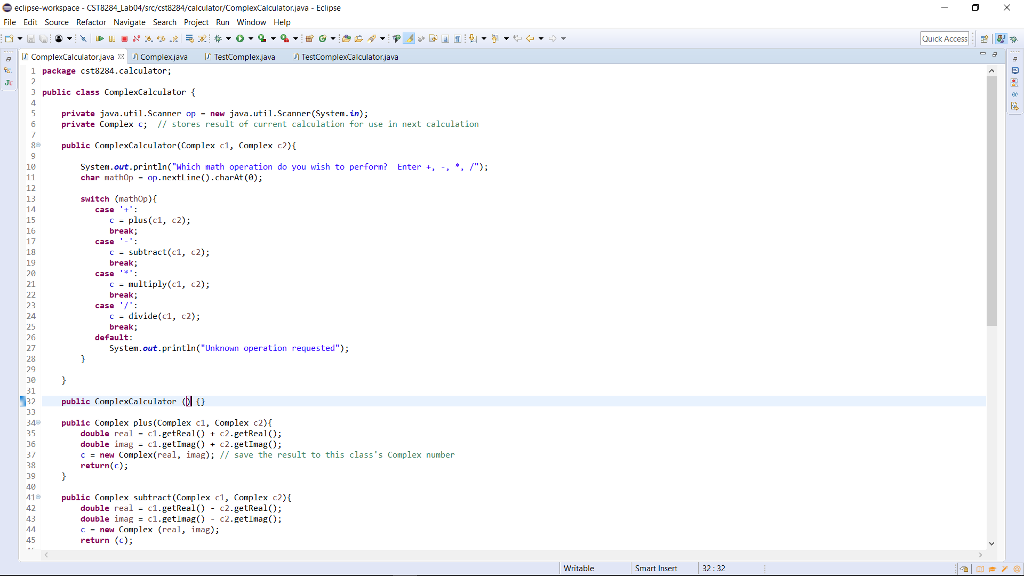Click the Java perspective icon in the top-right corner
Image resolution: width=1024 pixels, height=576 pixels.
point(1000,38)
